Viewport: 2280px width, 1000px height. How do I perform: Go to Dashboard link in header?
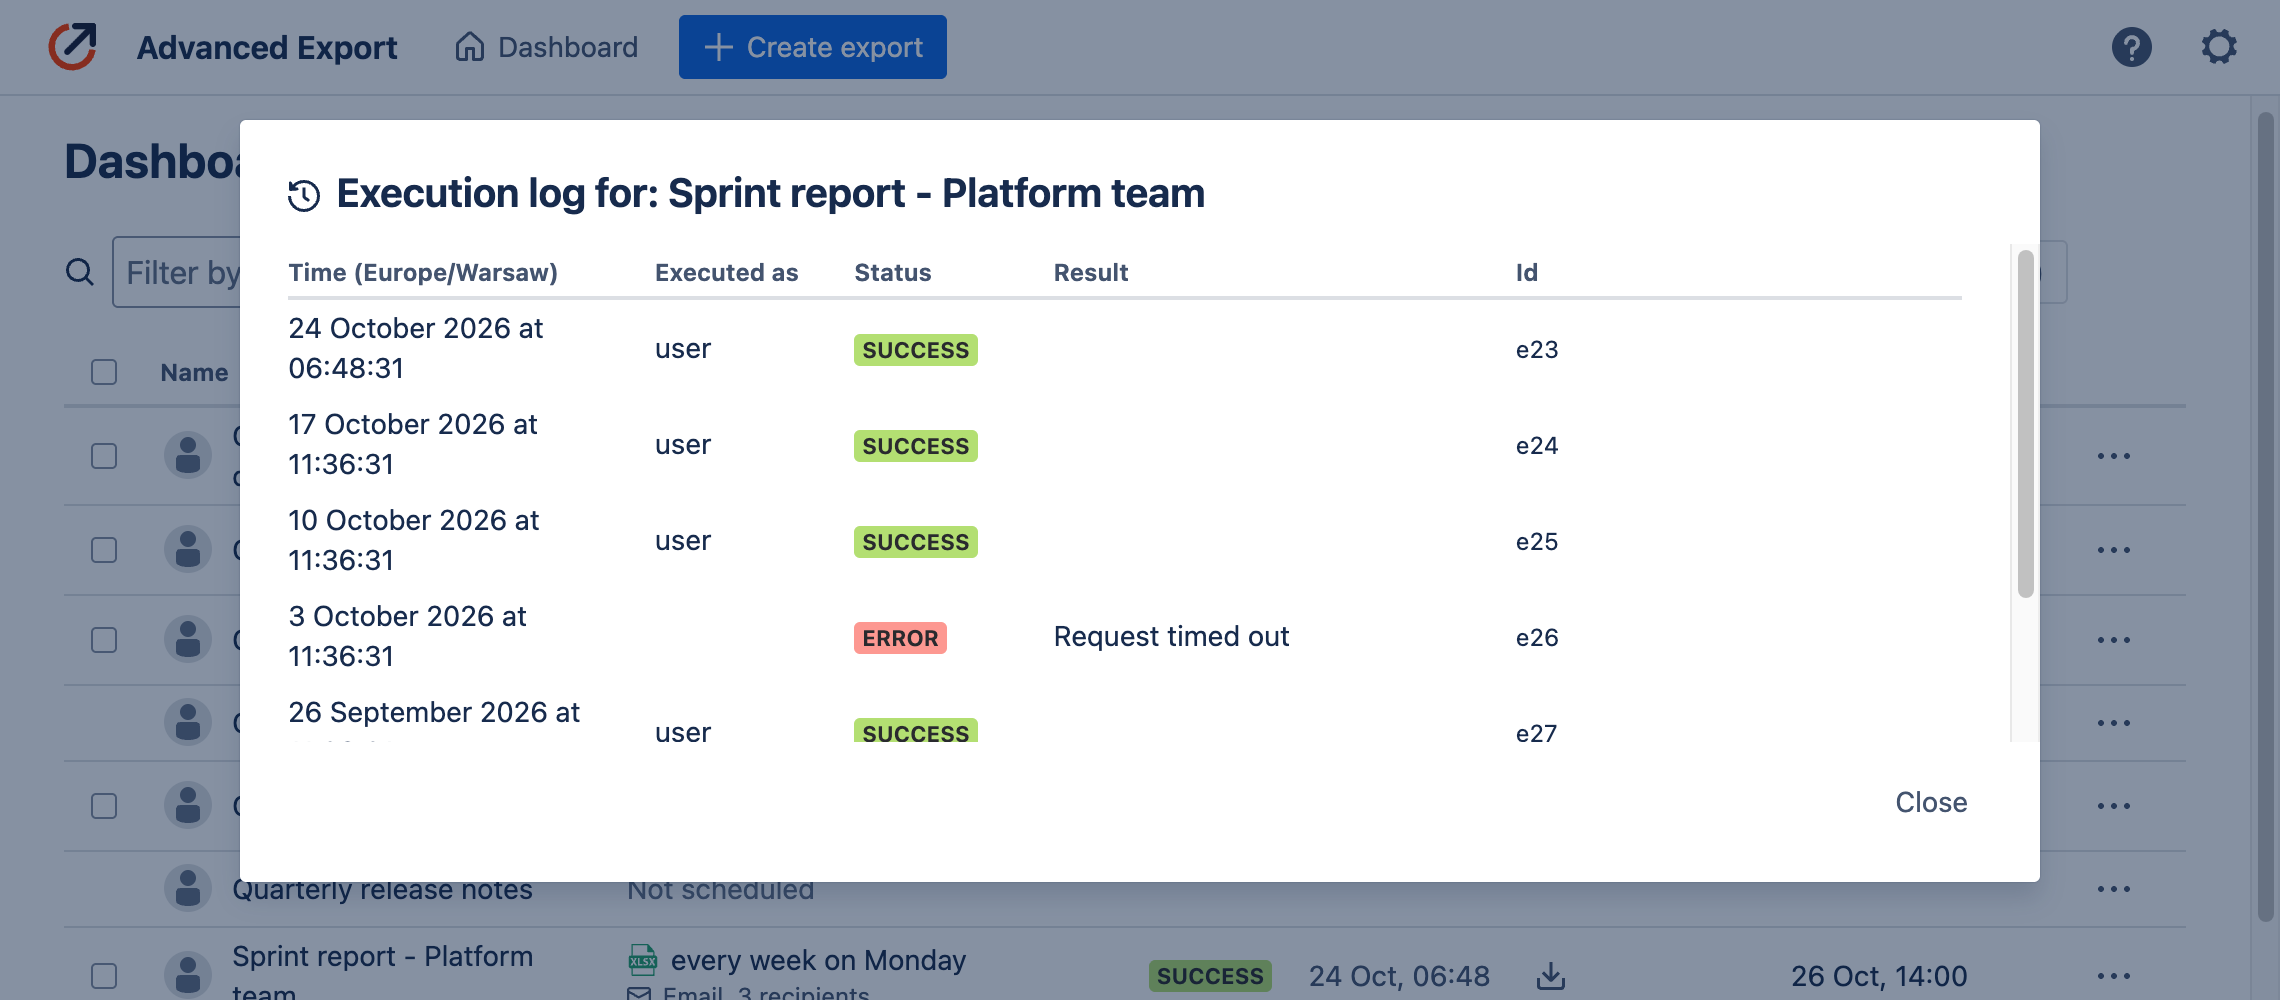547,47
